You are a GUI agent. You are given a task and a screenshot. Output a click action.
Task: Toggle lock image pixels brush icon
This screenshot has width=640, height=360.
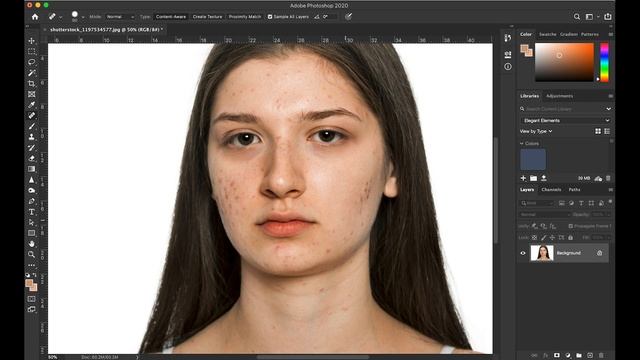(543, 238)
